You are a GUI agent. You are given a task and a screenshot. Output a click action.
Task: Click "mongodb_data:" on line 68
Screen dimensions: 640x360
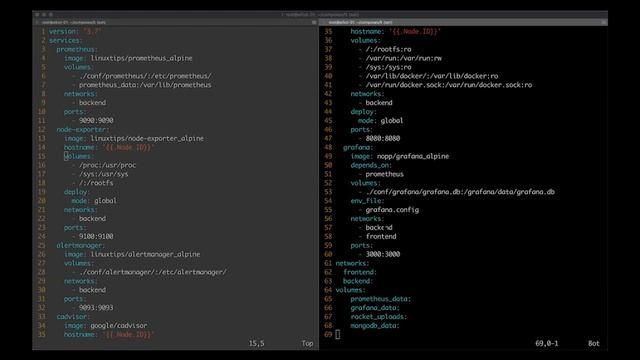pyautogui.click(x=375, y=326)
